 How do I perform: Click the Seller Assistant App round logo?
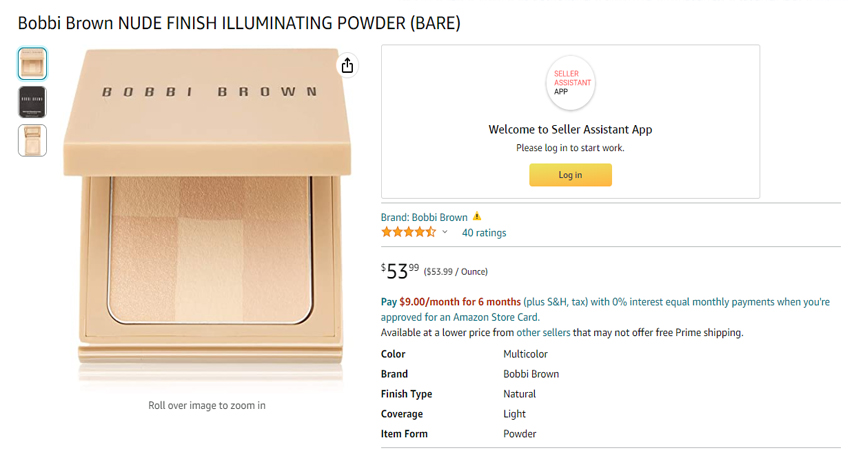(571, 84)
